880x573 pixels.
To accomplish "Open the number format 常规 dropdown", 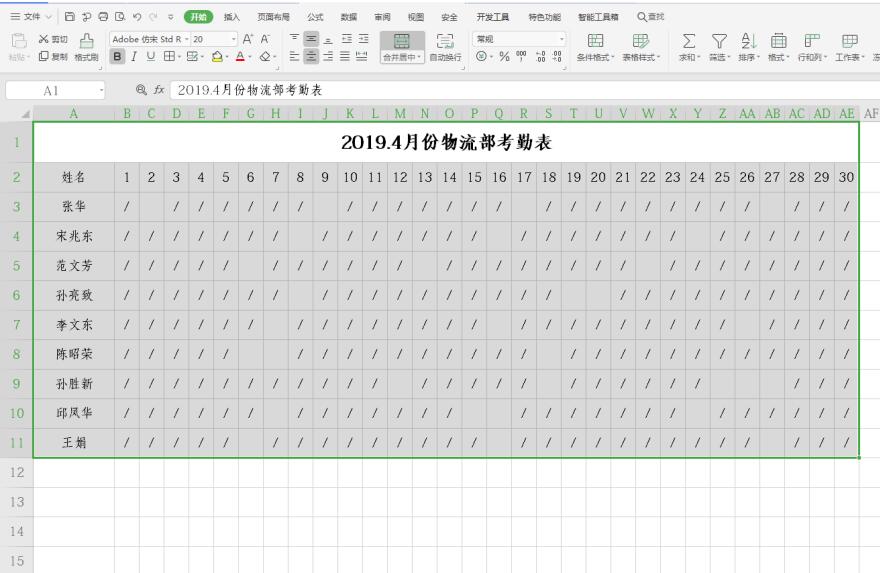I will pos(561,39).
